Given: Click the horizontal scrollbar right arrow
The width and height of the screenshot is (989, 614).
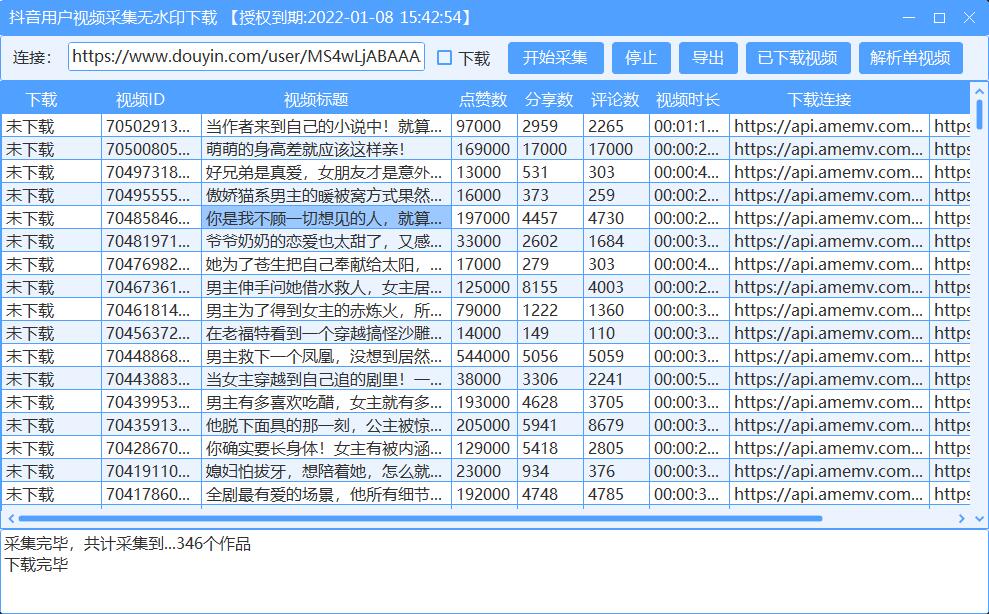Looking at the screenshot, I should (x=961, y=519).
